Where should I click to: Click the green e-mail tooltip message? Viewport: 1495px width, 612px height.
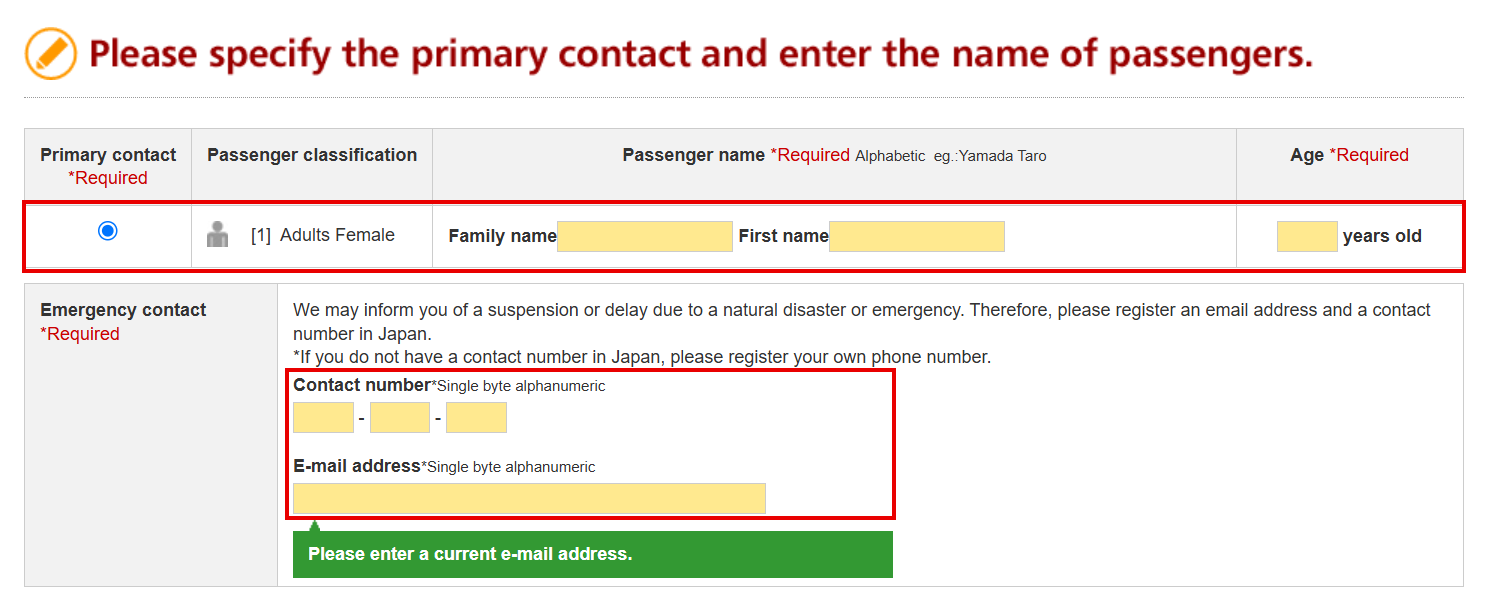592,554
